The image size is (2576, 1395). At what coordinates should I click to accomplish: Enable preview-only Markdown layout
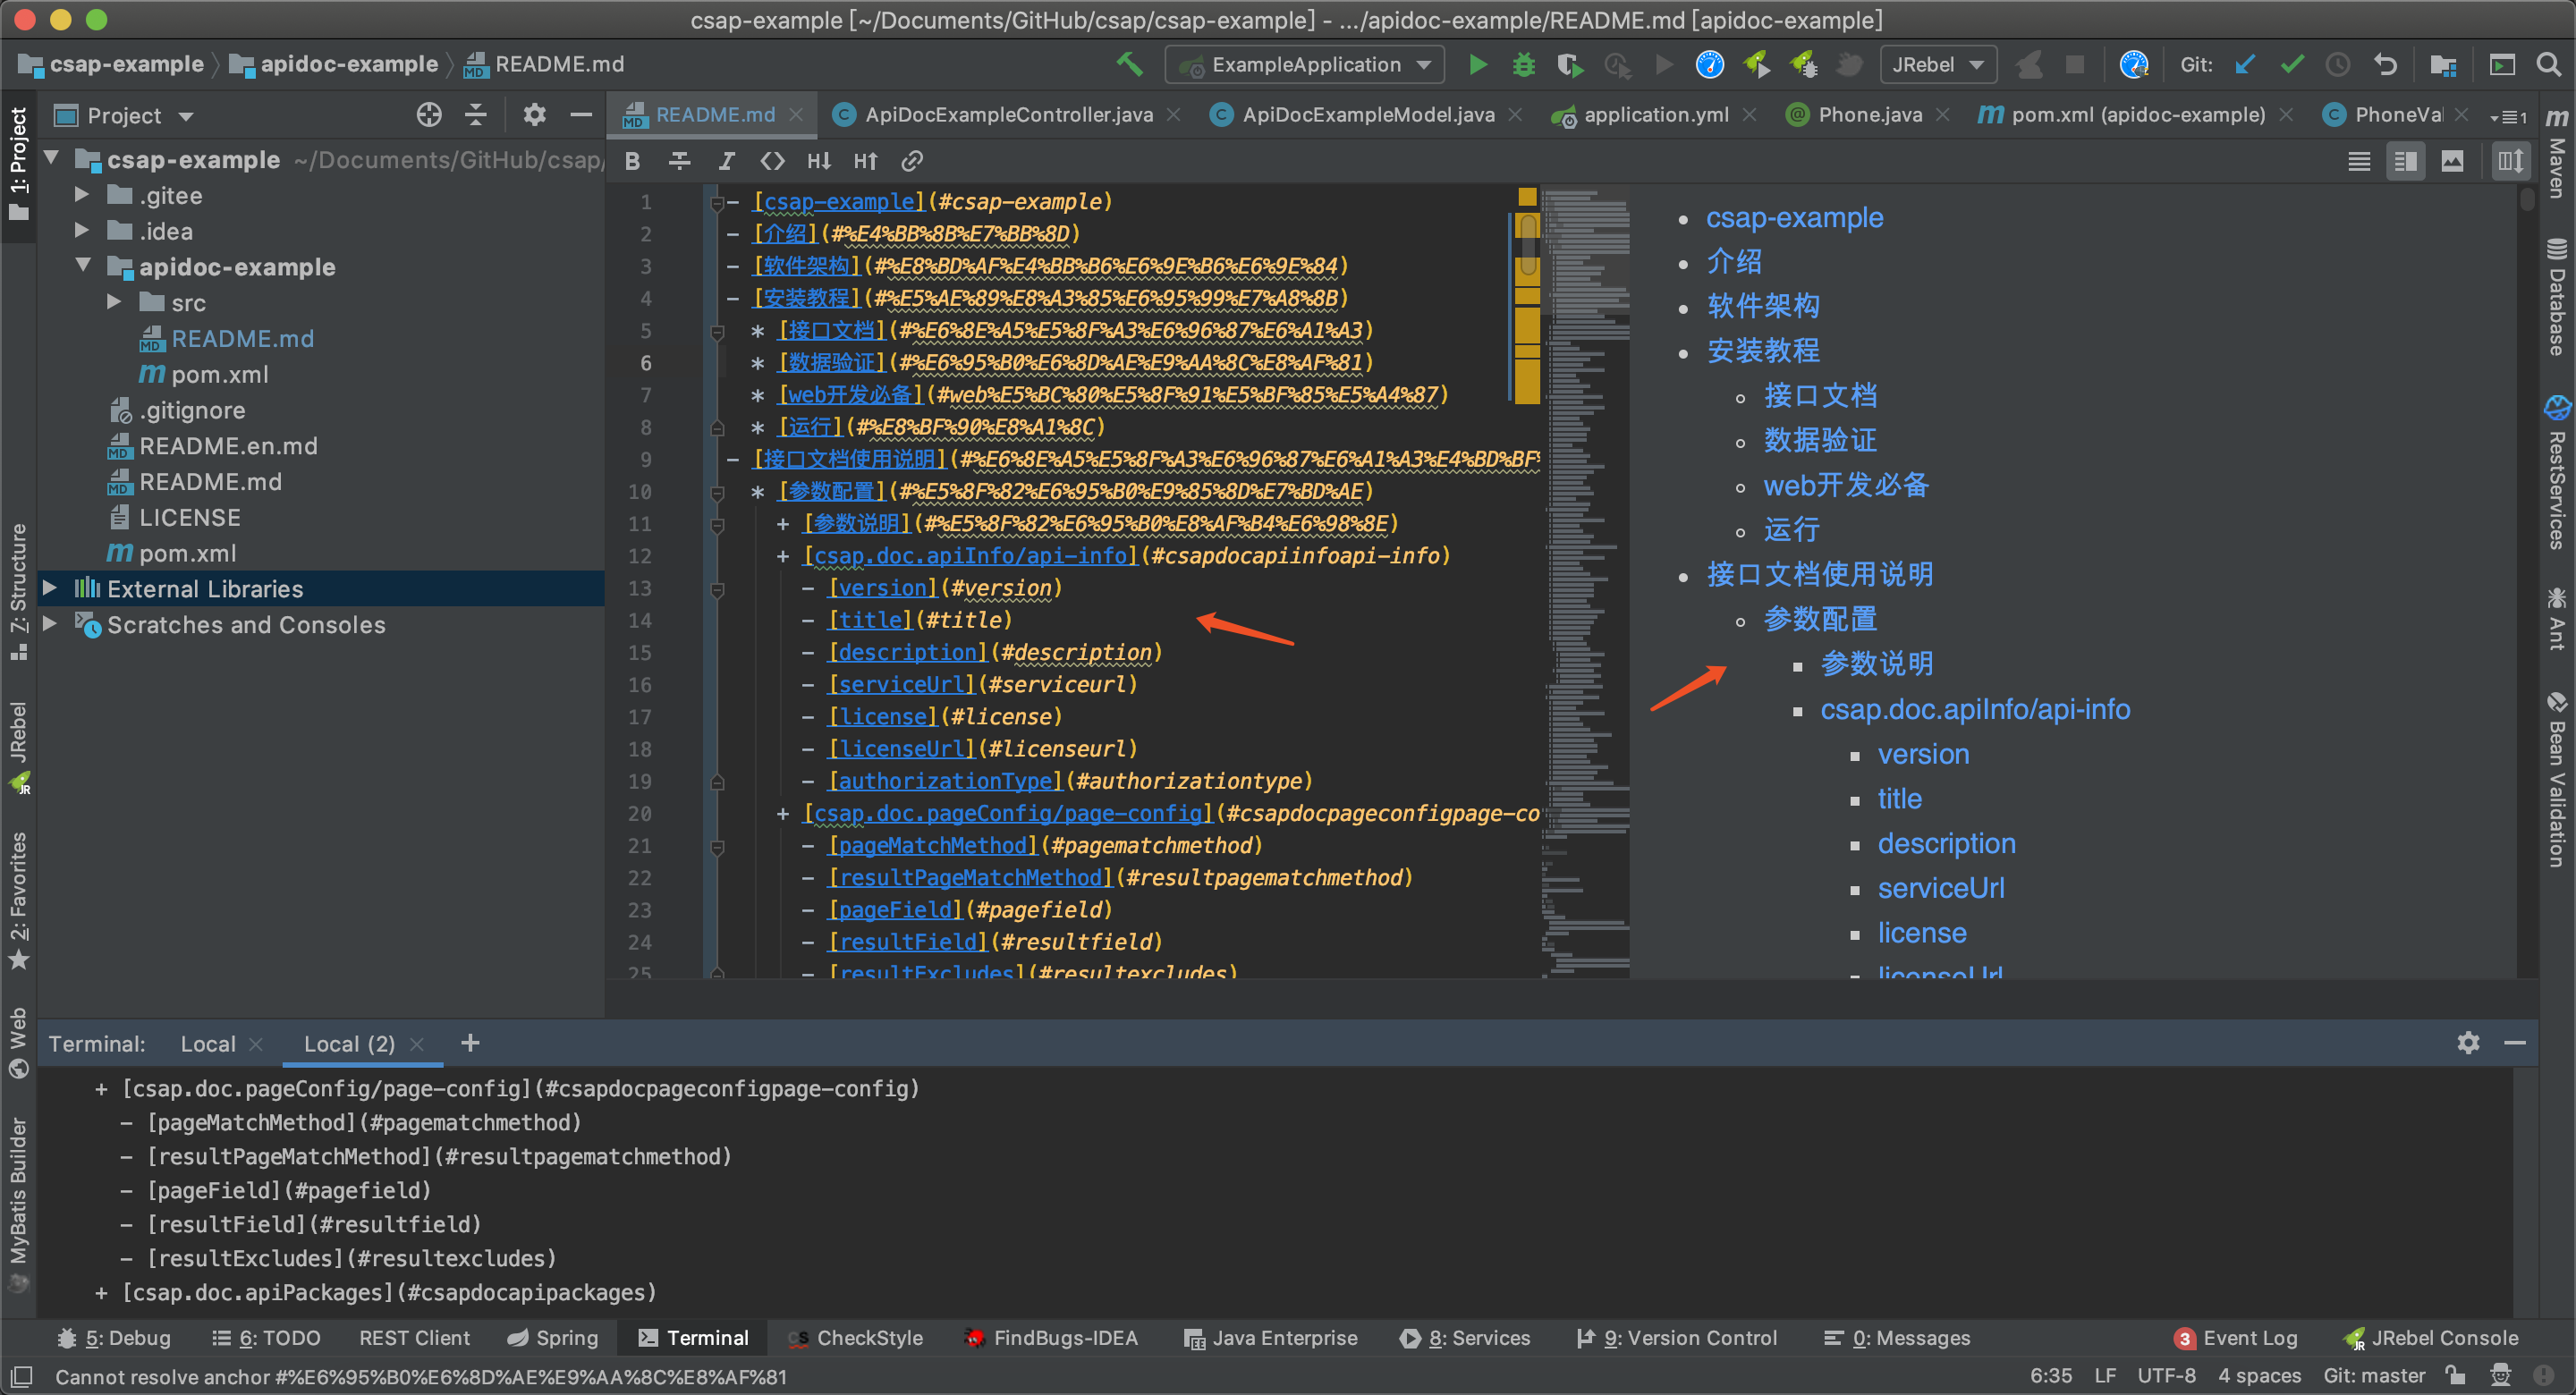pos(2452,160)
